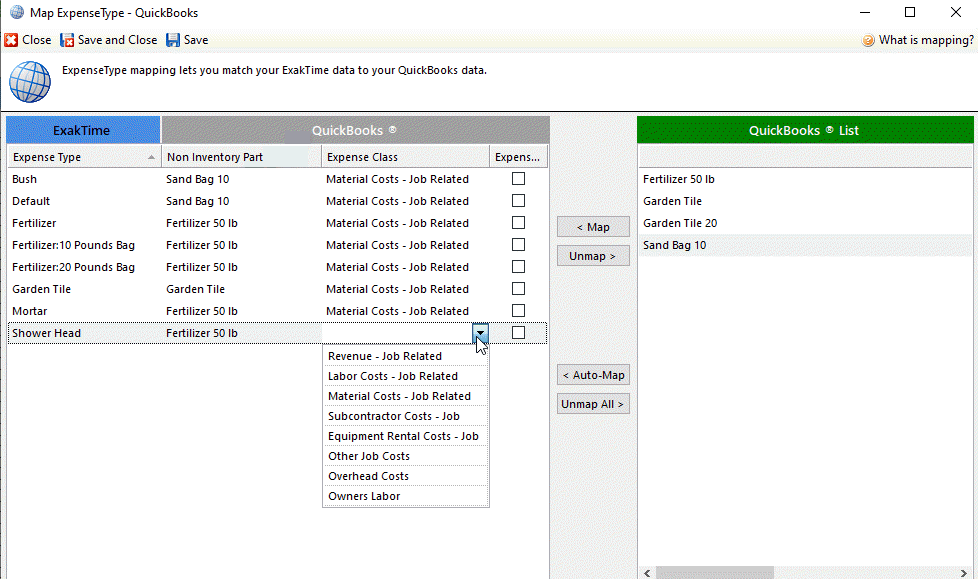
Task: Tick the Default row expense checkbox
Action: tap(518, 201)
